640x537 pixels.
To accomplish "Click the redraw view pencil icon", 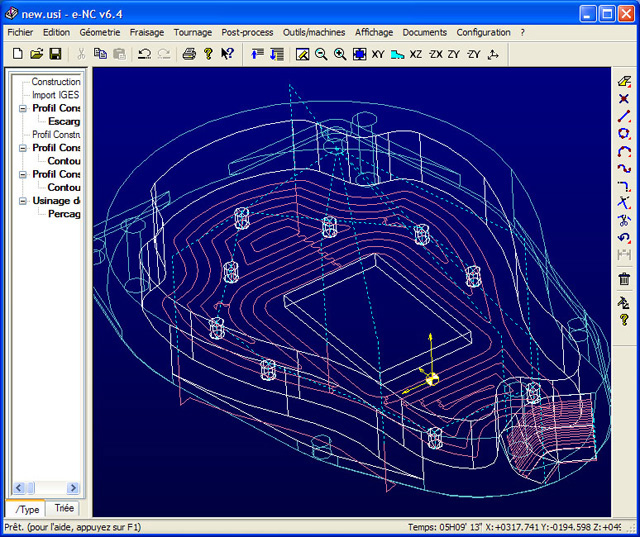I will click(302, 54).
